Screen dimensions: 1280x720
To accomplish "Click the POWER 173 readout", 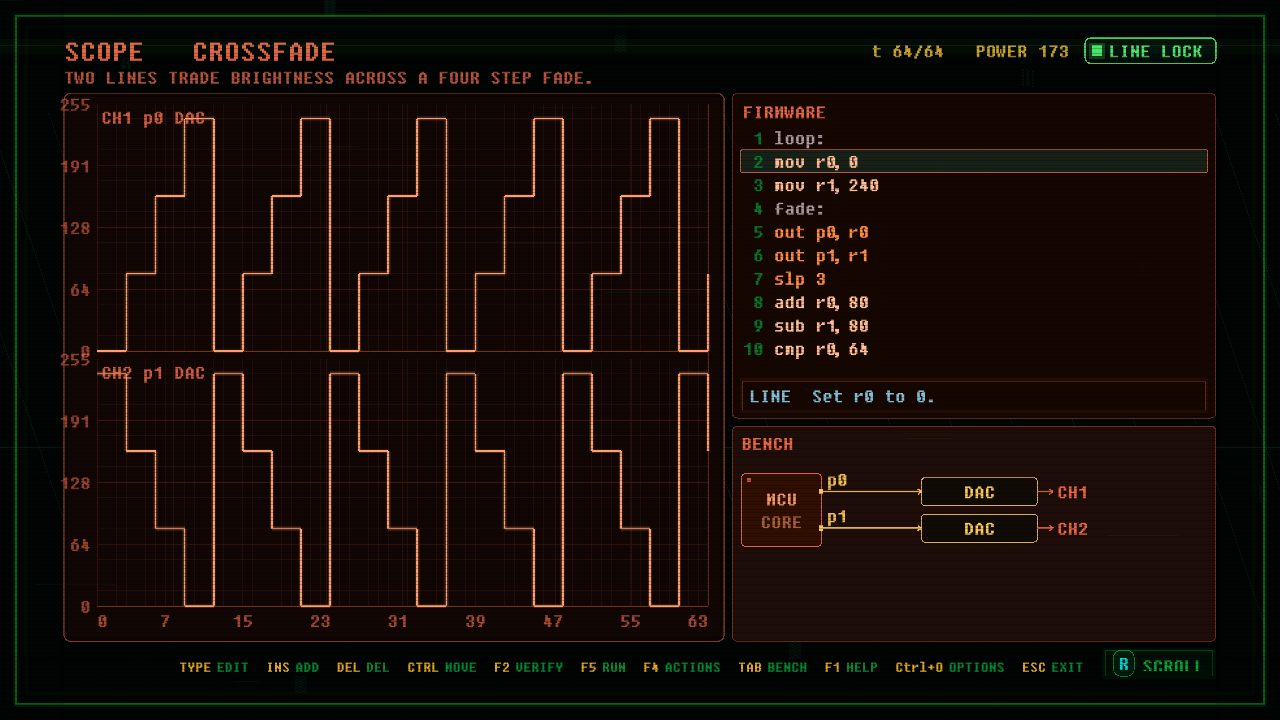I will (1022, 52).
